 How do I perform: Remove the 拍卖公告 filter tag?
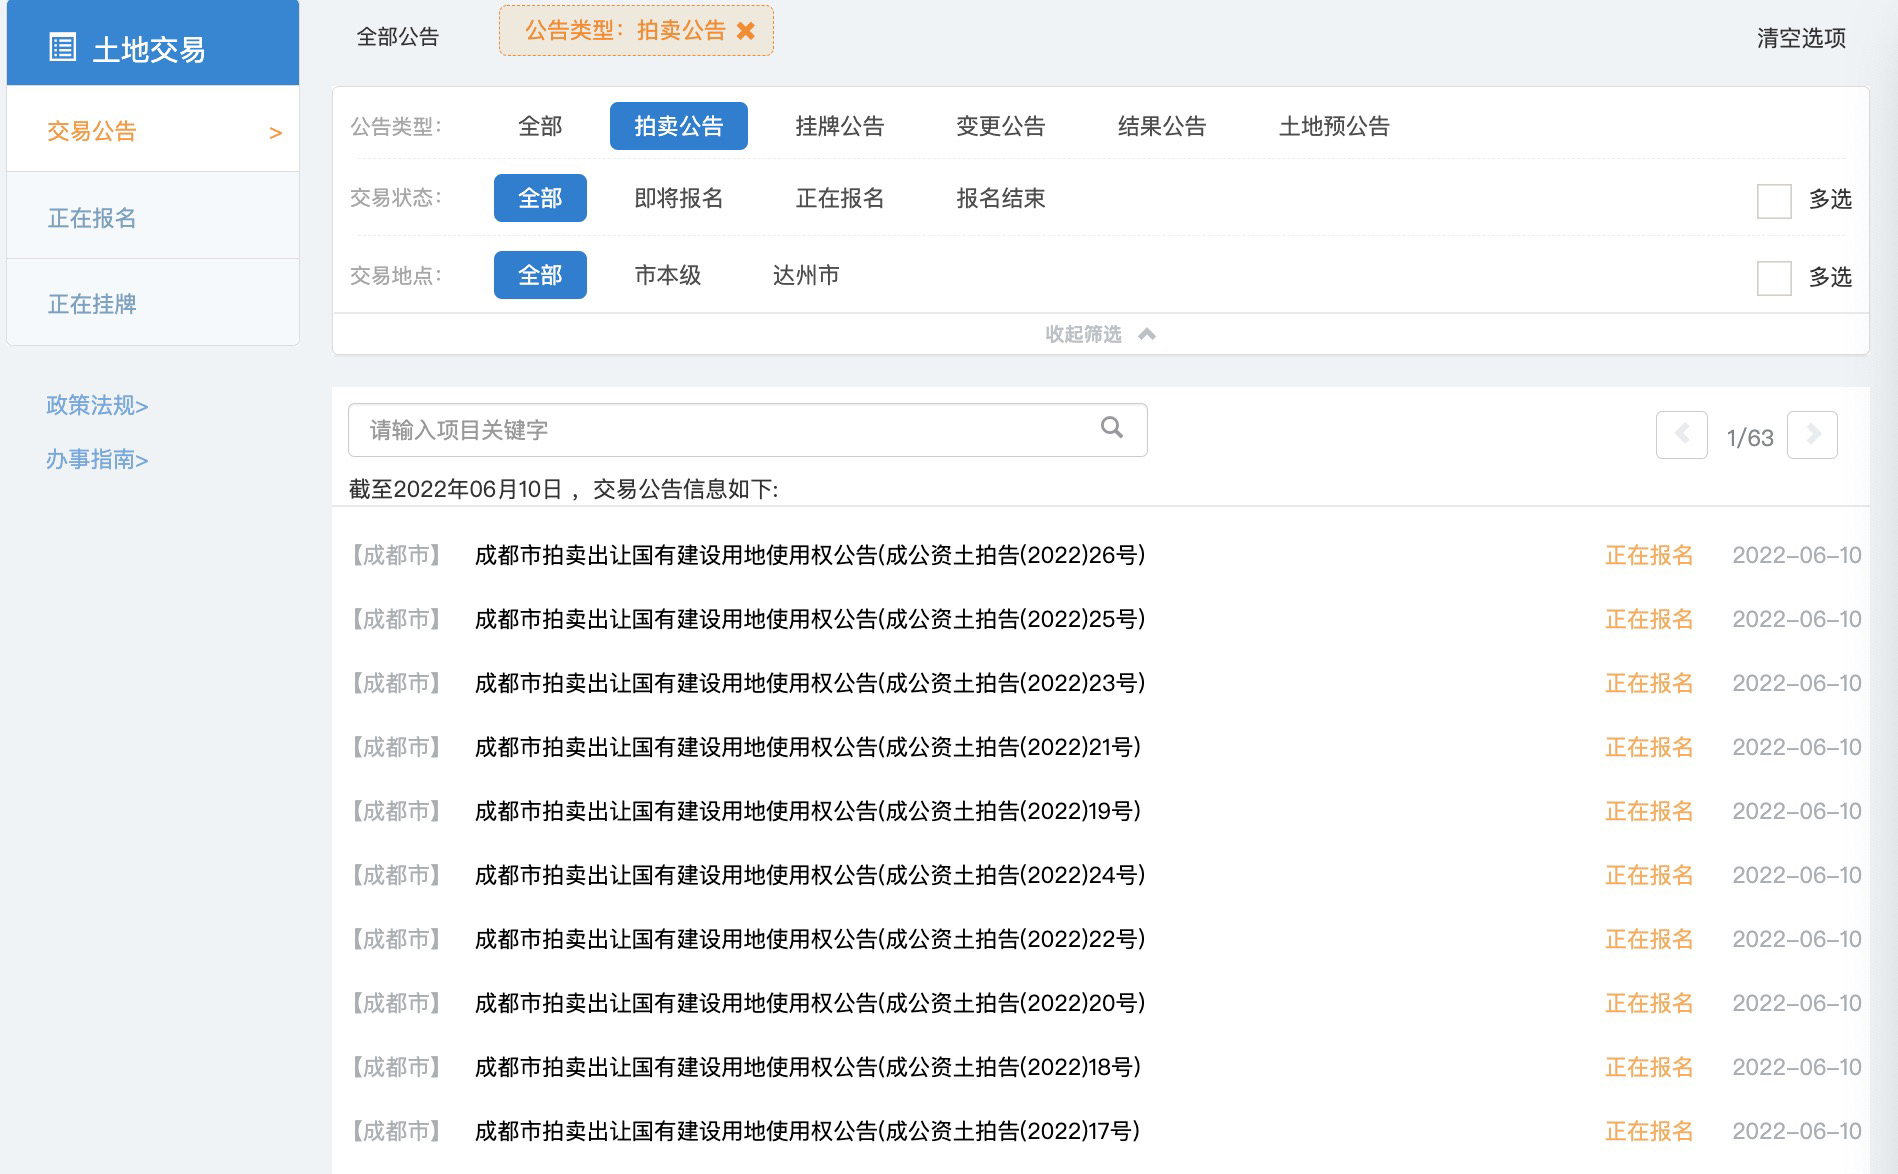[745, 31]
